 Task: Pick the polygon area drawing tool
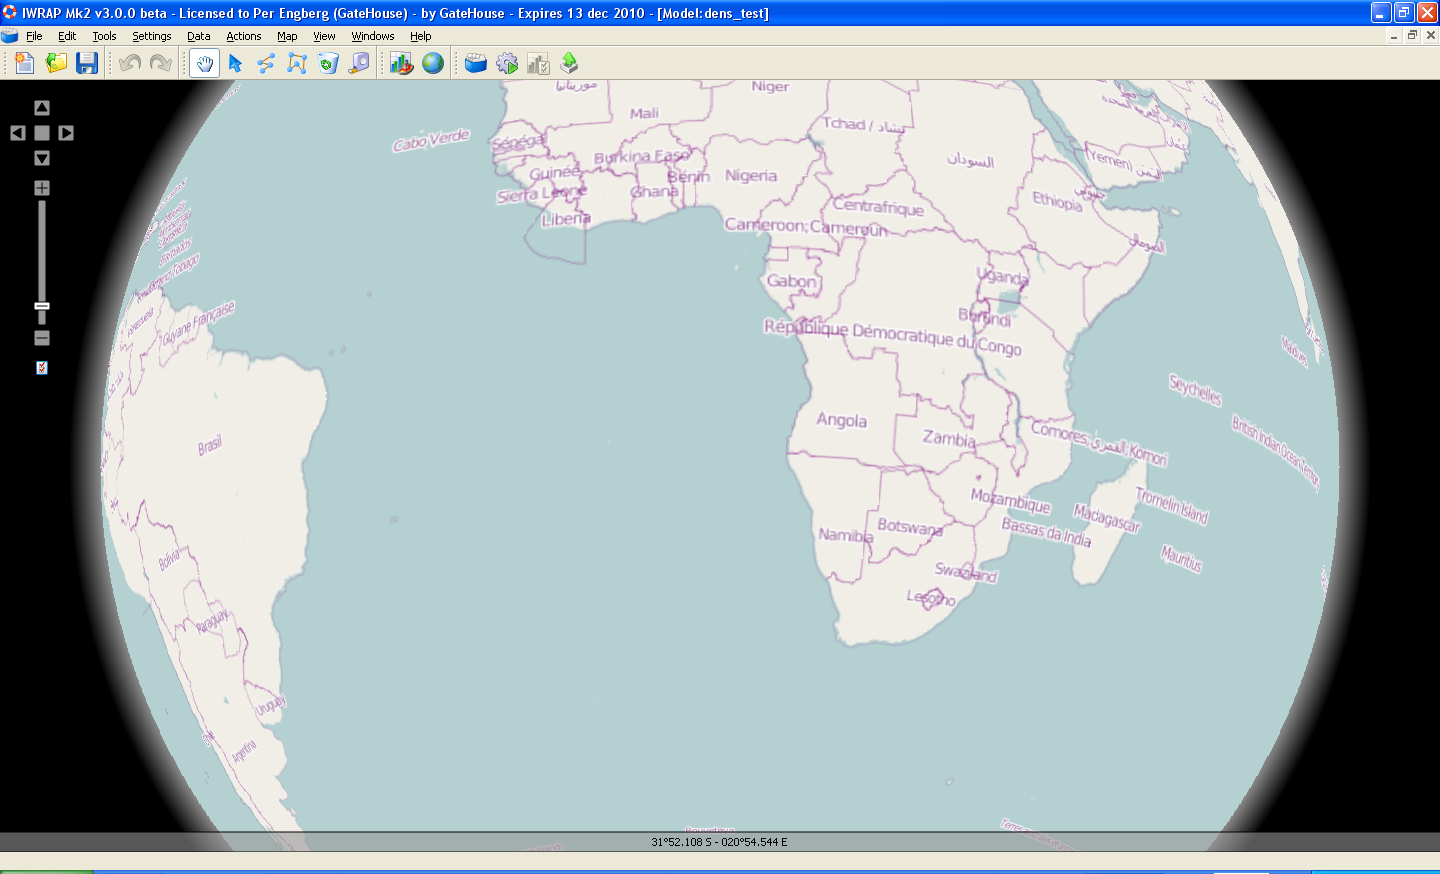pos(297,63)
